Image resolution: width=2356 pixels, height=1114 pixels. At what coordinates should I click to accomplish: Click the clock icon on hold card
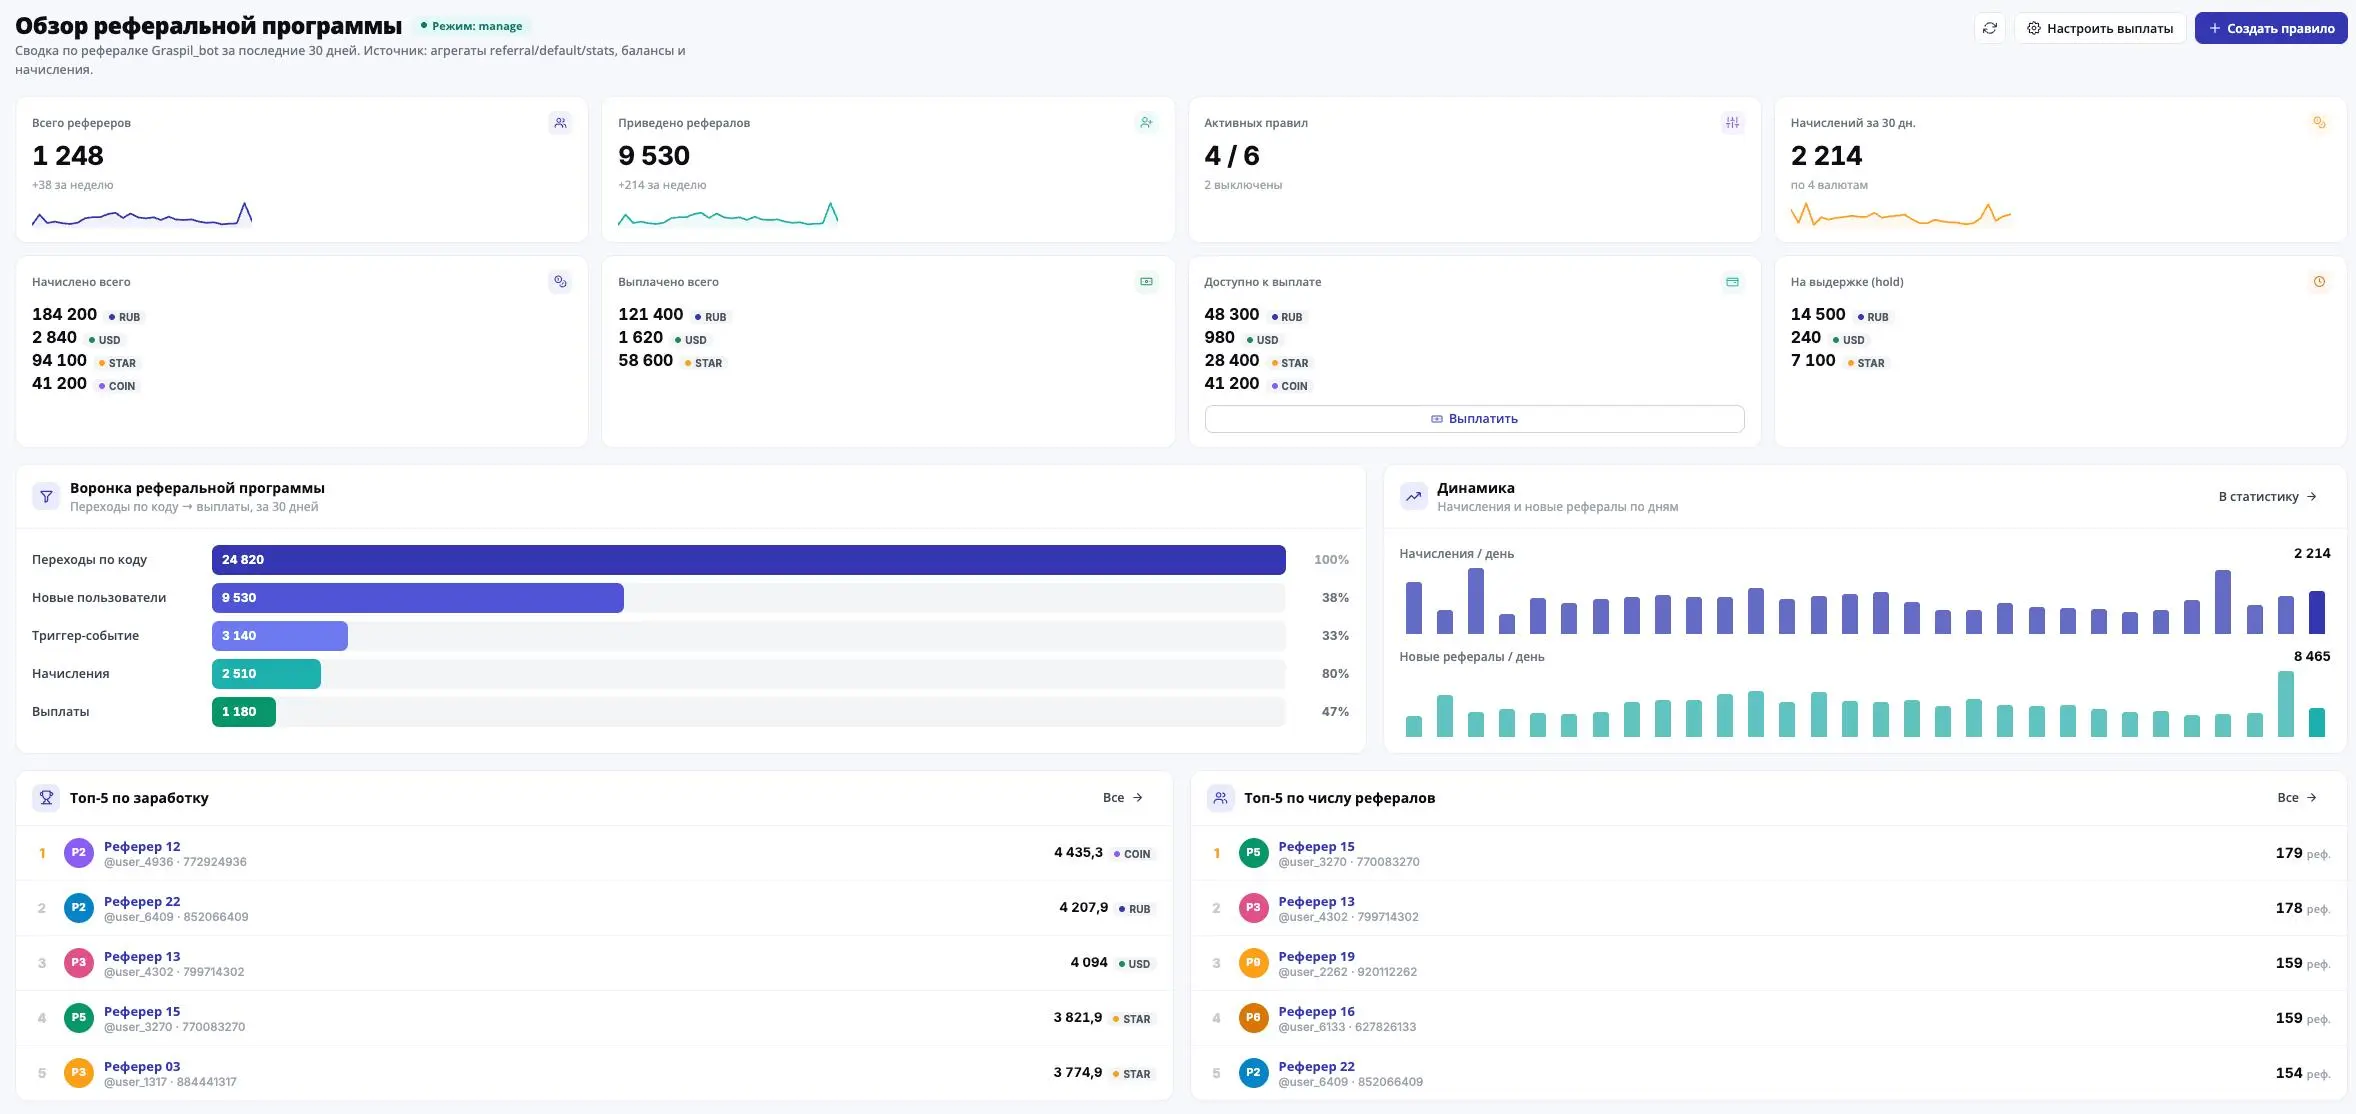coord(2319,282)
